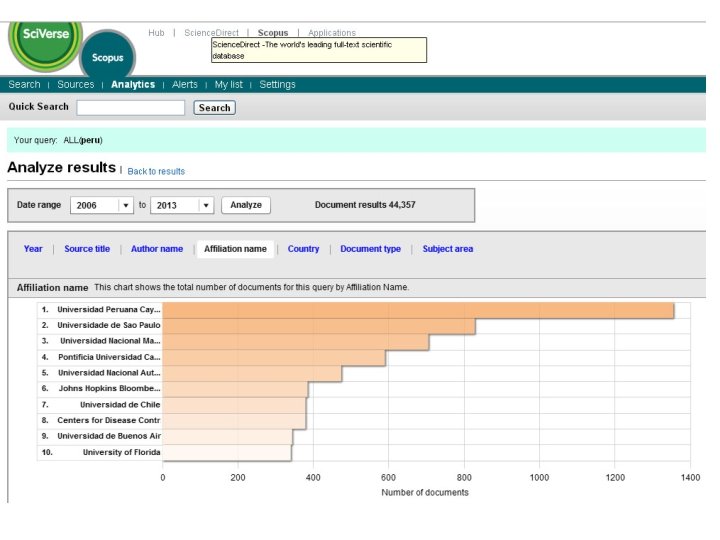The height and width of the screenshot is (540, 720).
Task: Click the Universidad Nacional Ma... chart bar
Action: 296,342
